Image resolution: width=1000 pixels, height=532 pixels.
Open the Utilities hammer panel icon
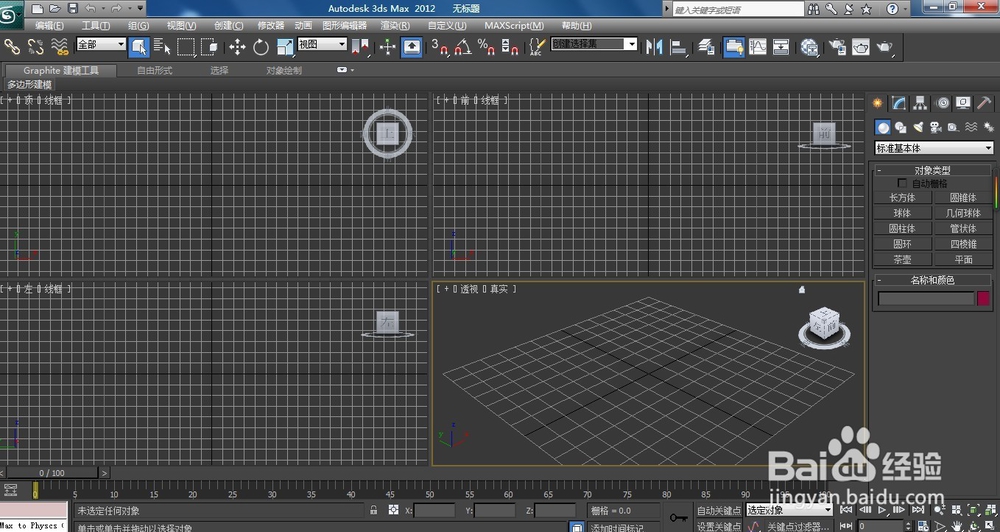(x=984, y=103)
